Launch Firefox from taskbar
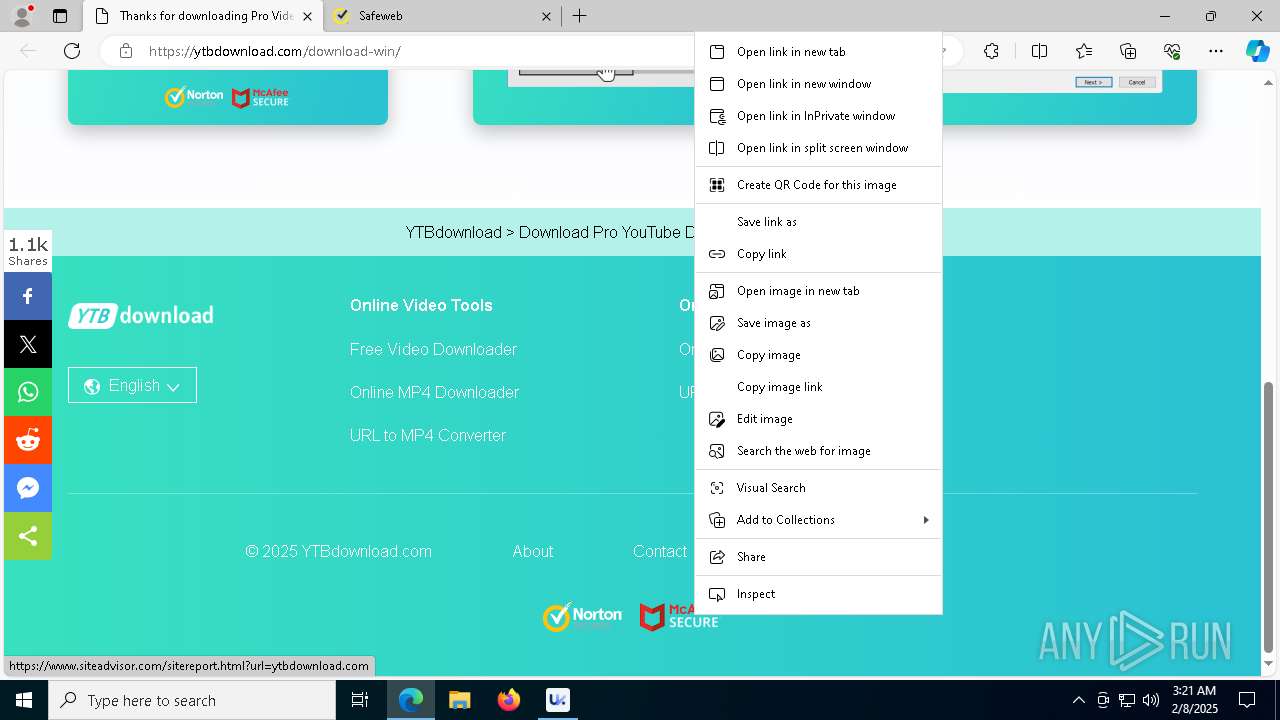Image resolution: width=1280 pixels, height=720 pixels. point(509,700)
